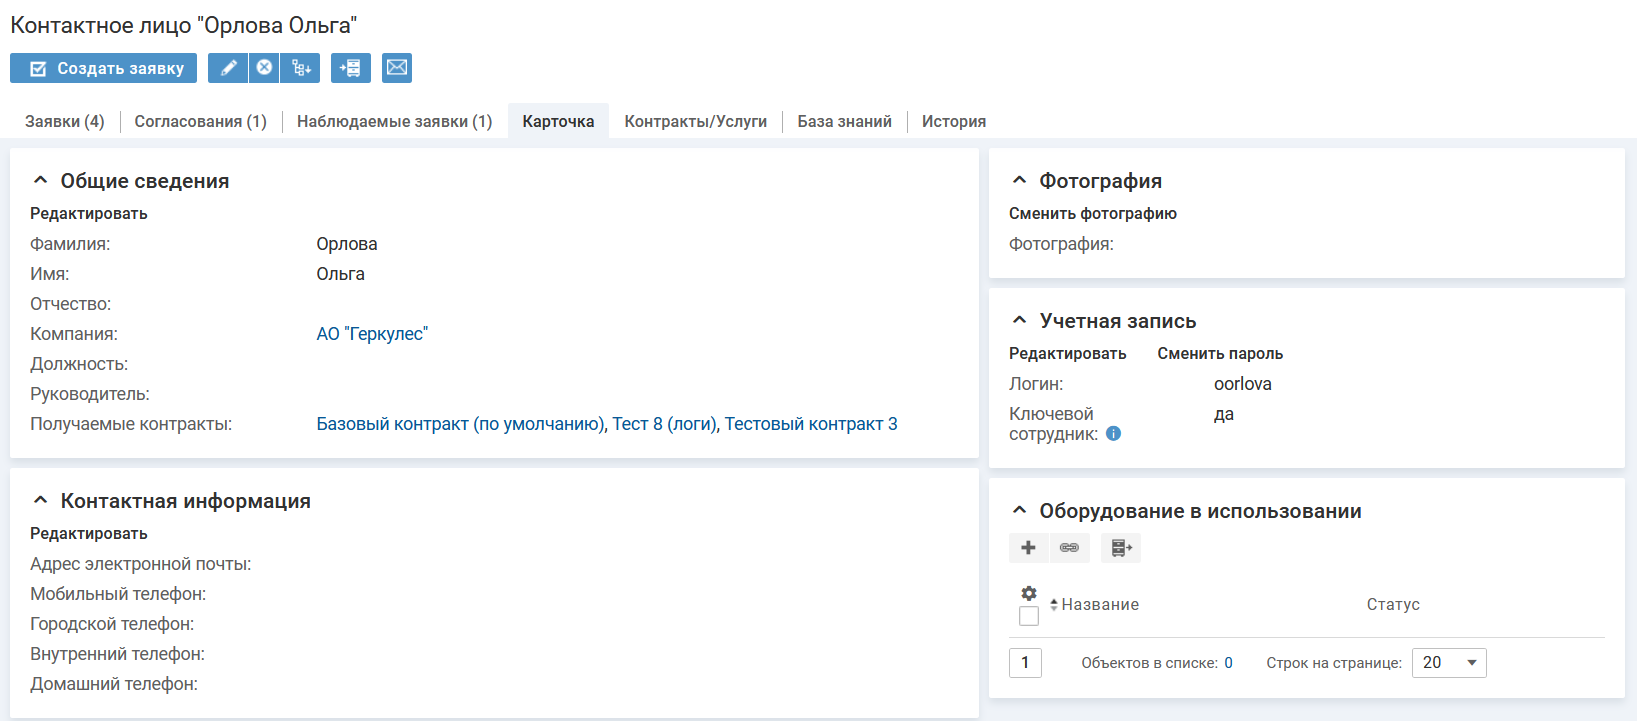Collapse the Контактная информация section

click(x=40, y=501)
